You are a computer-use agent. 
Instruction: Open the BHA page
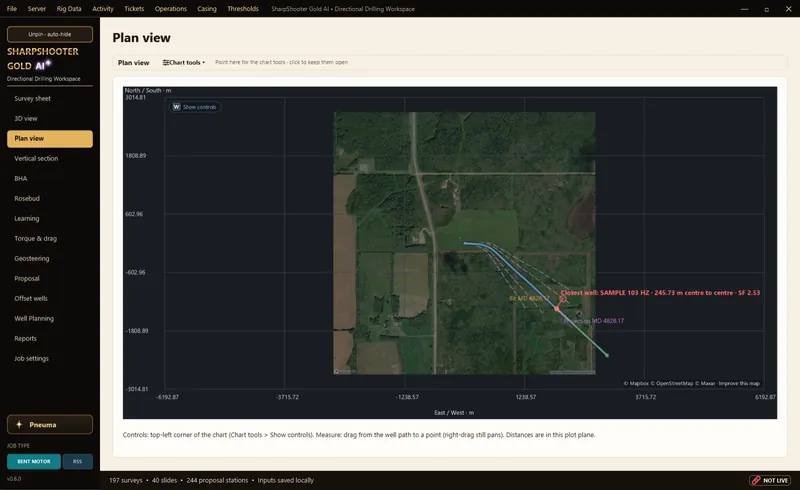click(x=50, y=178)
